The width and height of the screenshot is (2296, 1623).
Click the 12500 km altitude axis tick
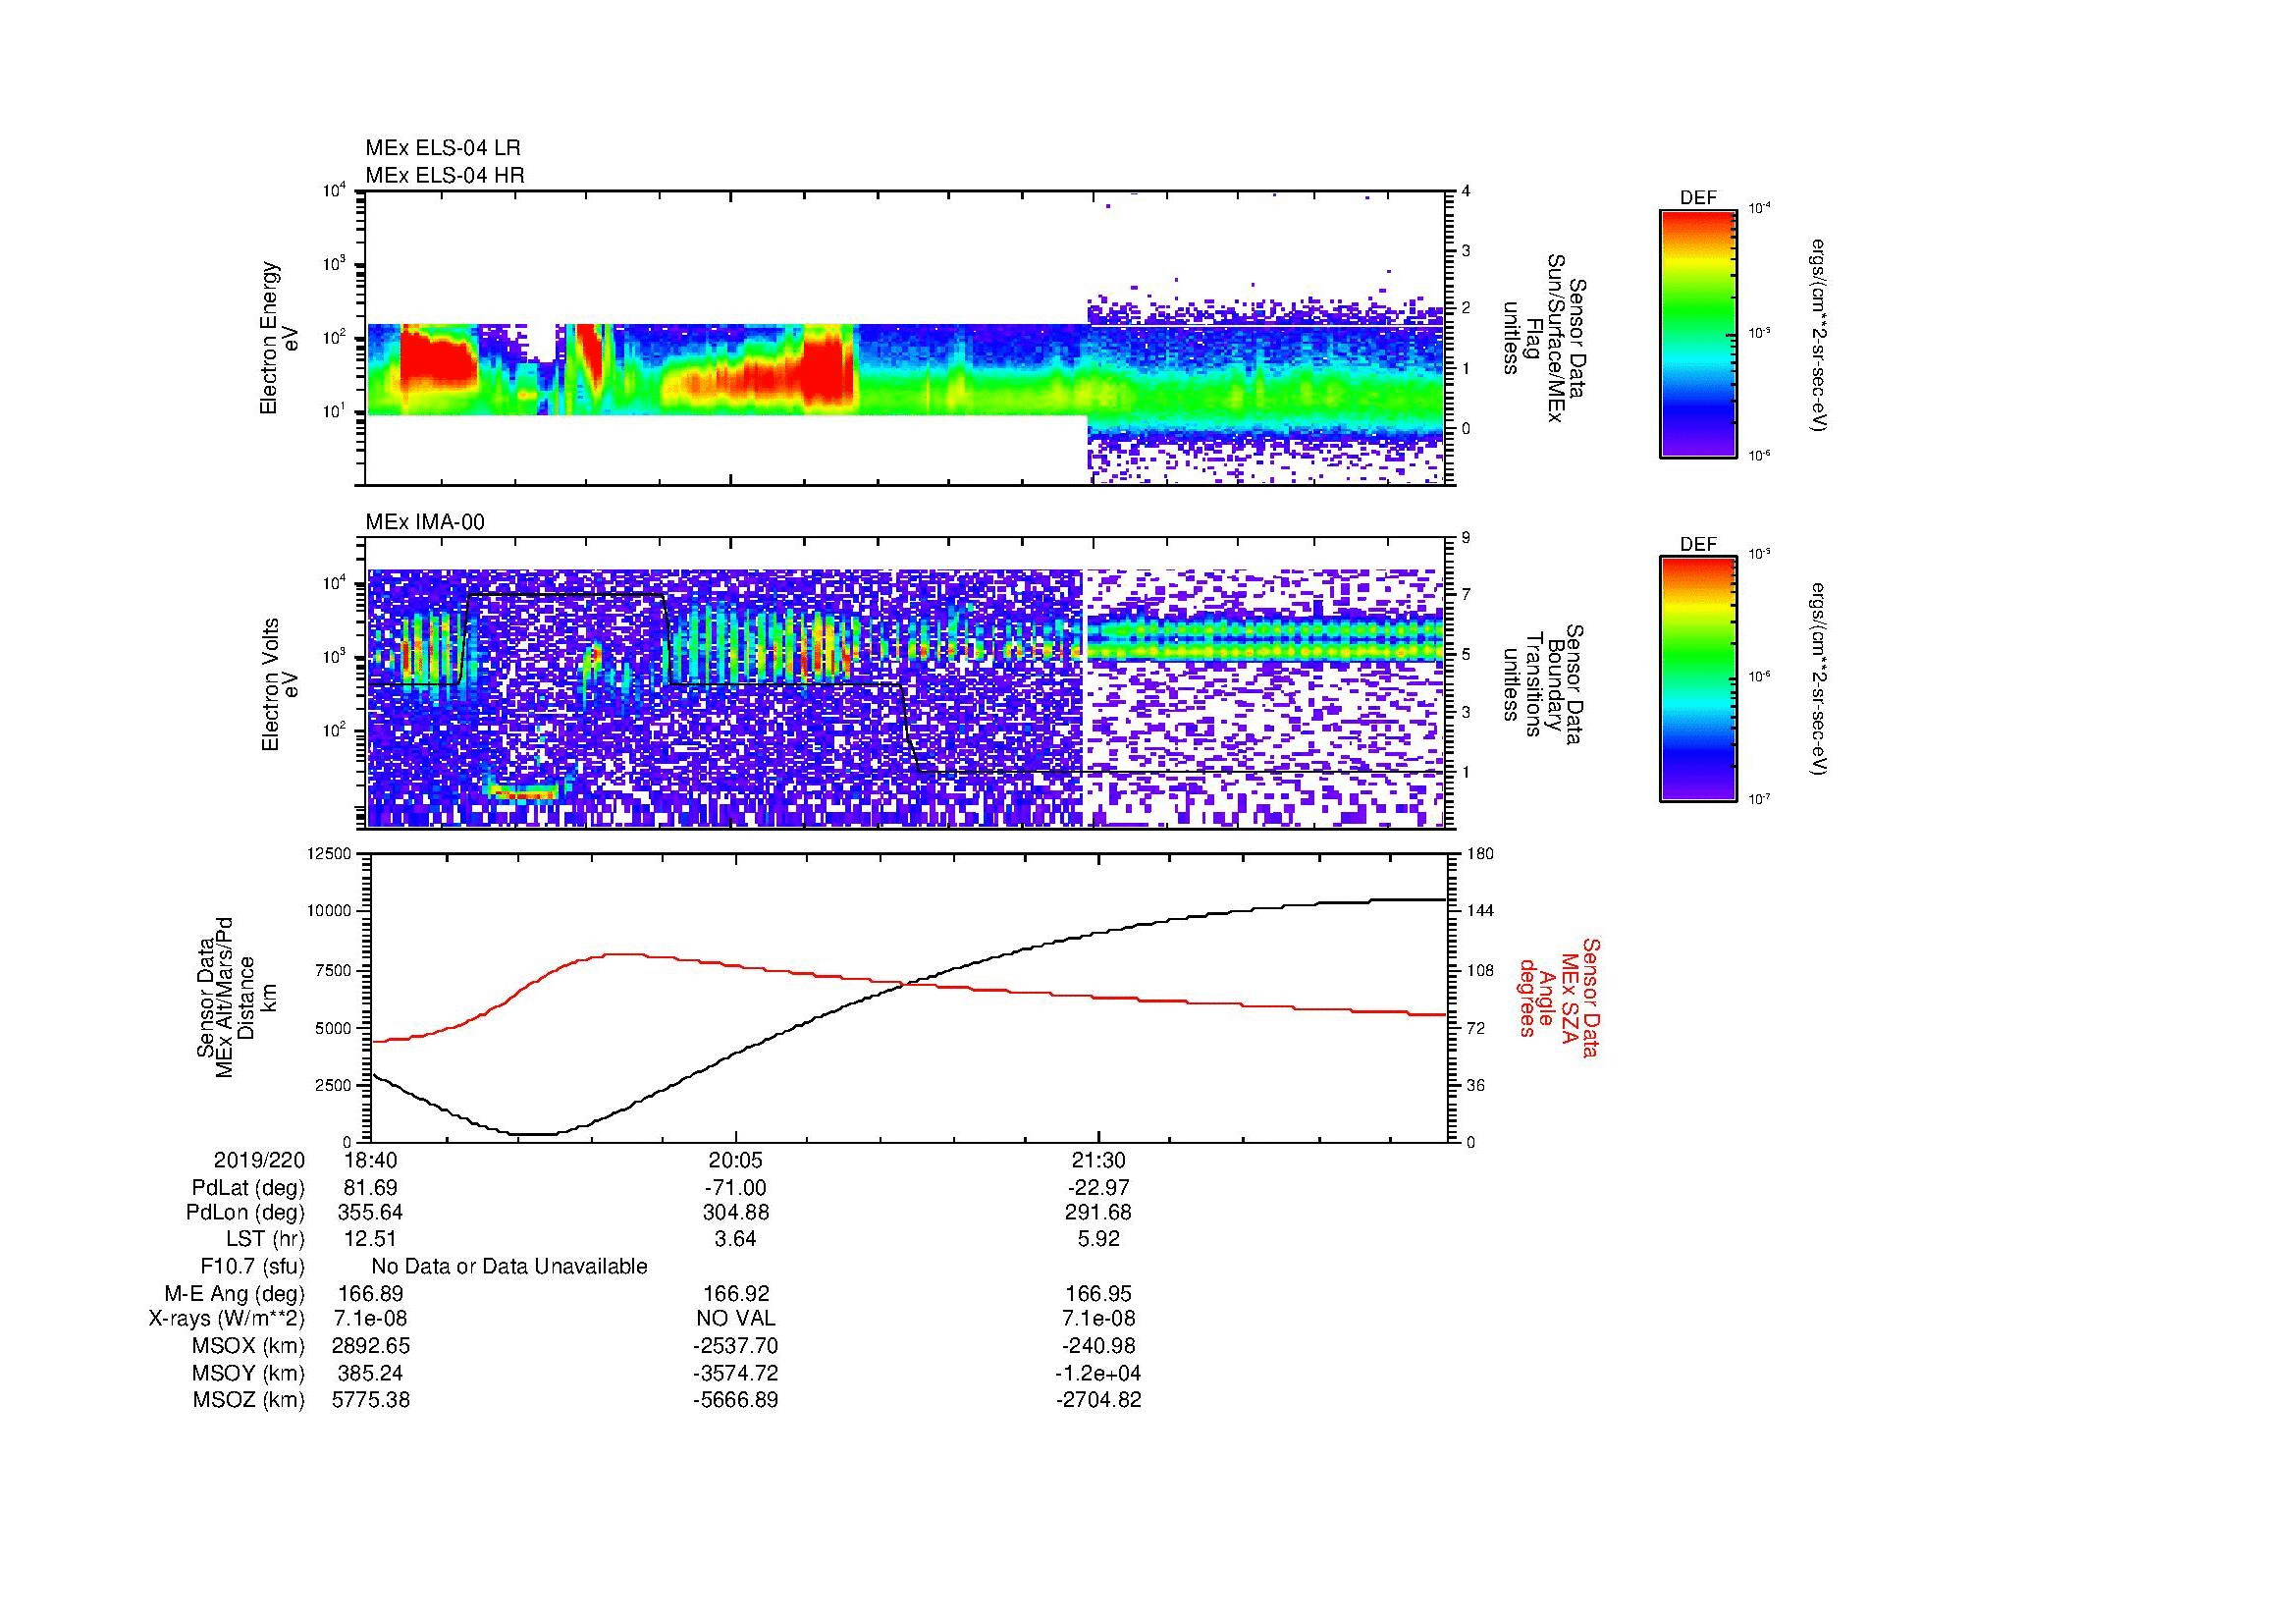pos(331,853)
